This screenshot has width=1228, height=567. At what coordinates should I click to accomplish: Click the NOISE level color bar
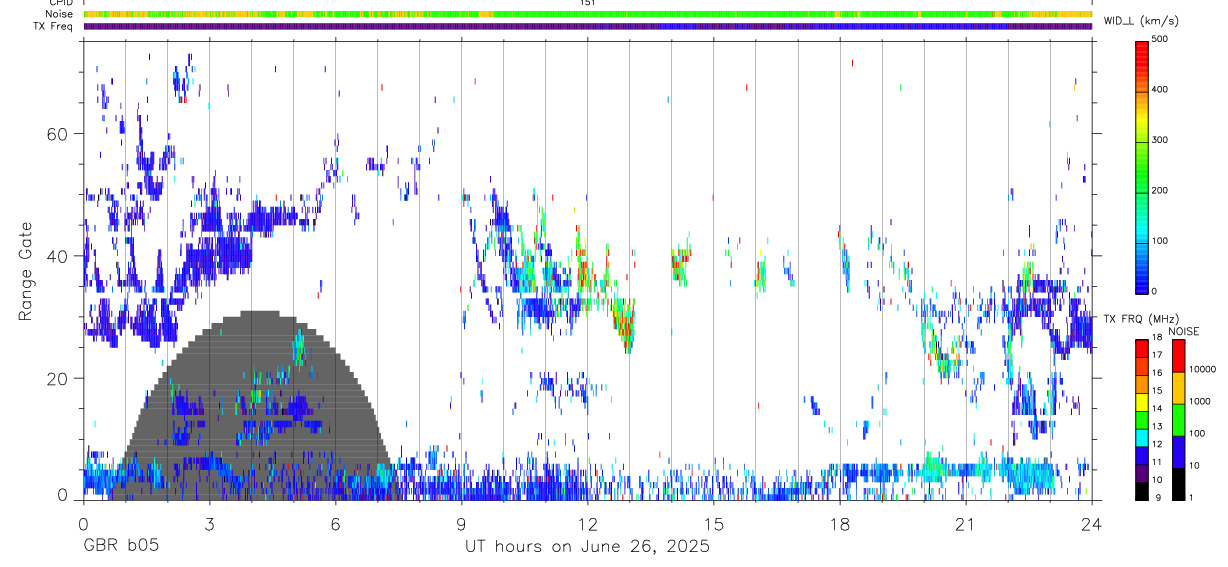(x=1178, y=418)
